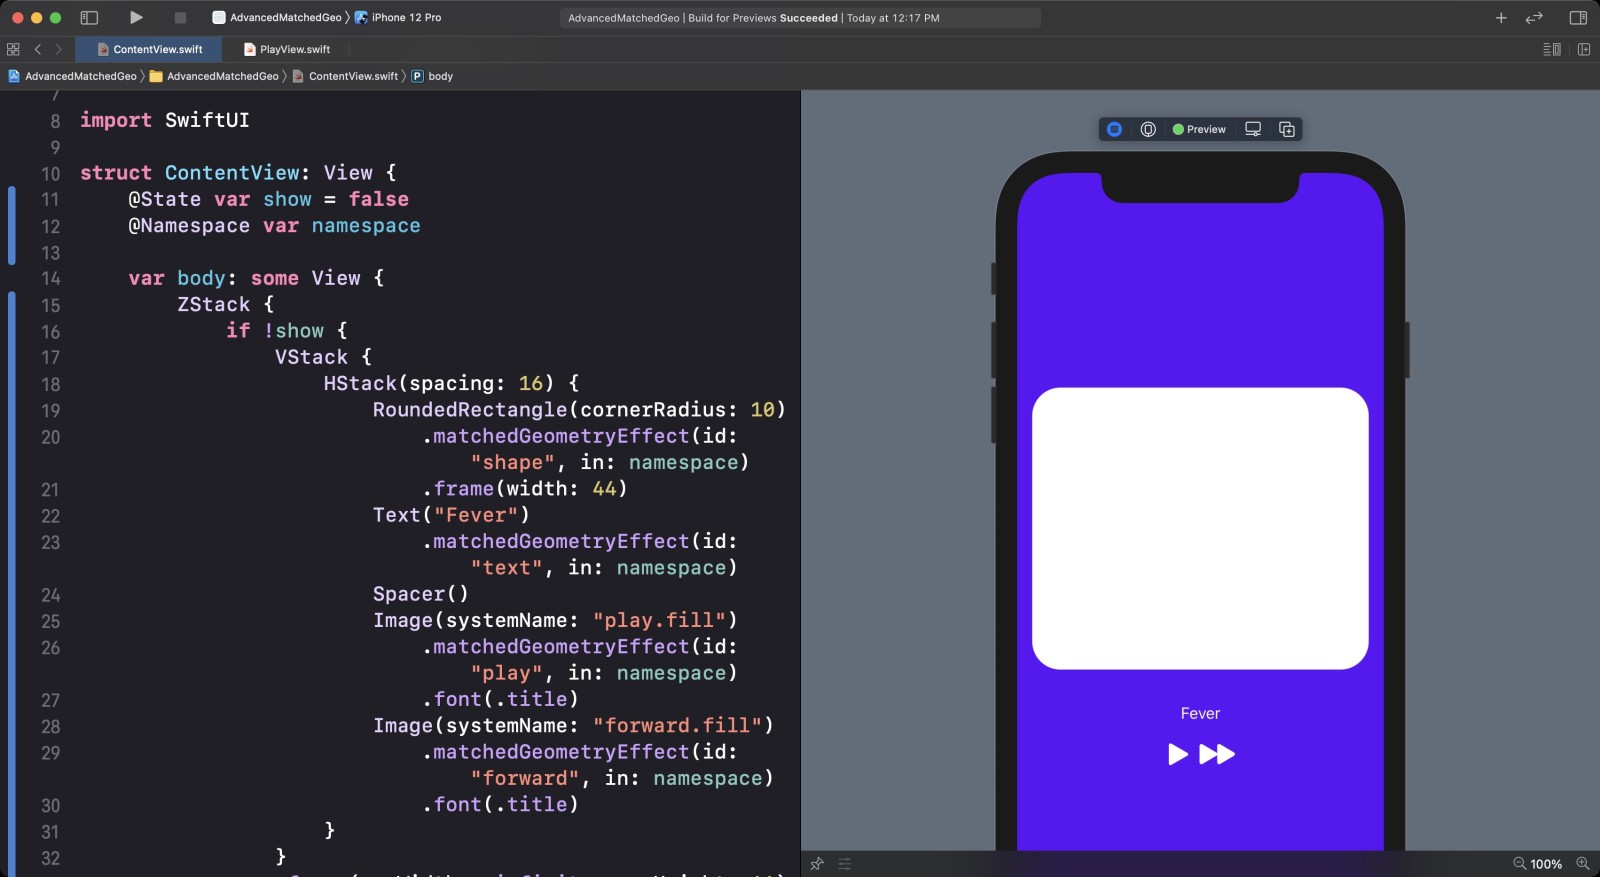Viewport: 1600px width, 877px height.
Task: Open canvas device settings
Action: (1253, 129)
